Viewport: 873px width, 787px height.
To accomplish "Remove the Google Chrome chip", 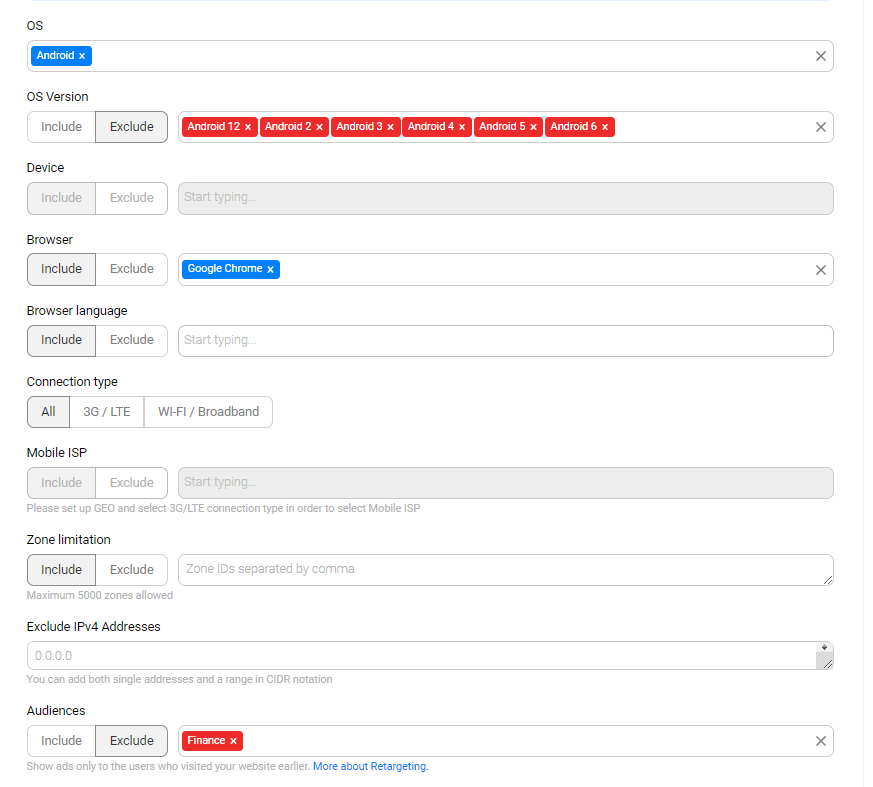I will pyautogui.click(x=270, y=268).
